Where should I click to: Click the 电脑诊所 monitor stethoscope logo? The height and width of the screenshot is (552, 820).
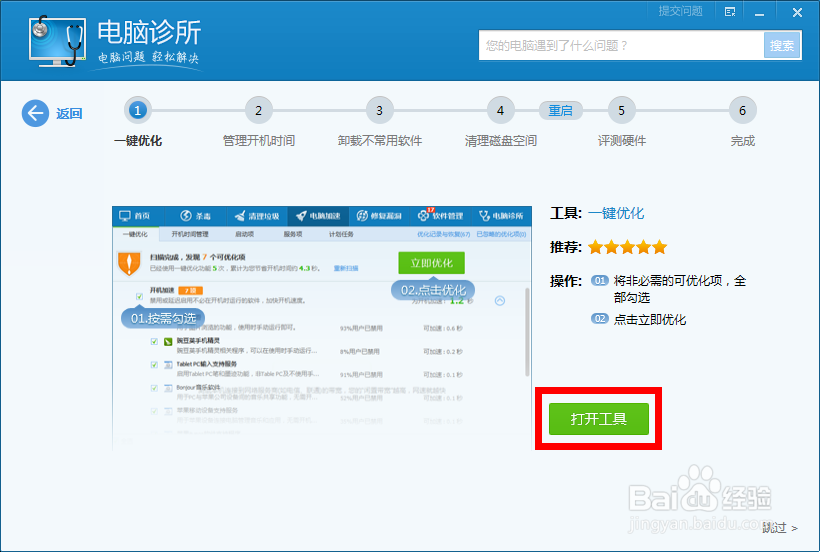click(57, 41)
